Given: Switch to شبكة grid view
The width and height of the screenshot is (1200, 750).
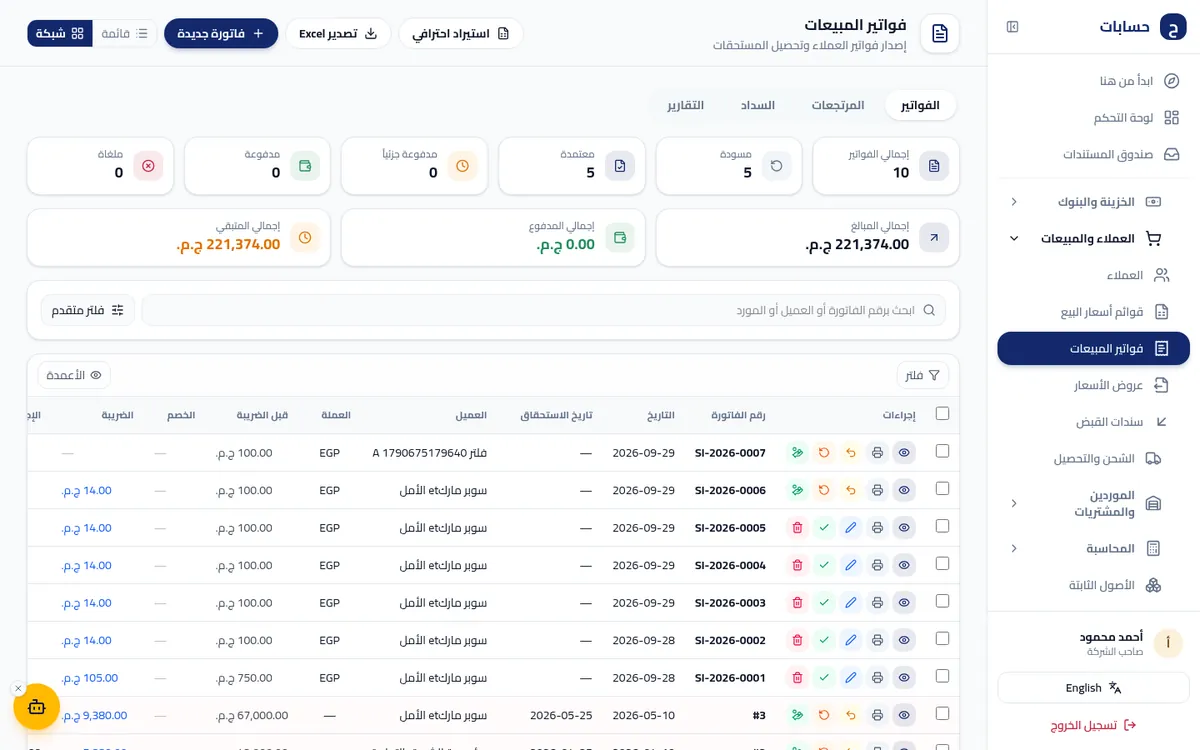Looking at the screenshot, I should point(60,33).
